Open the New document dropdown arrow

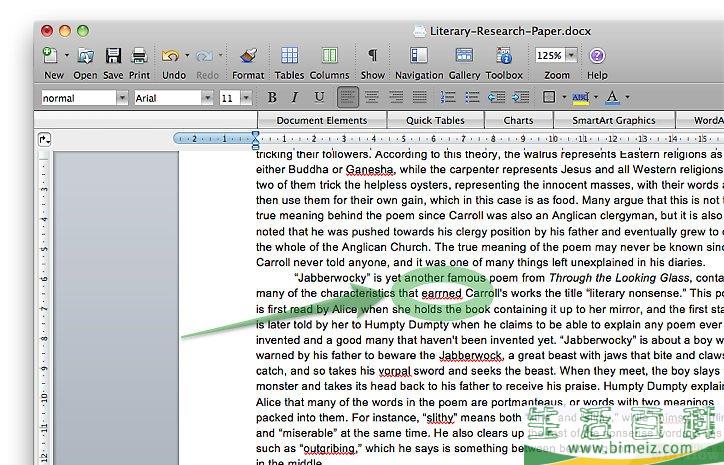pyautogui.click(x=66, y=55)
